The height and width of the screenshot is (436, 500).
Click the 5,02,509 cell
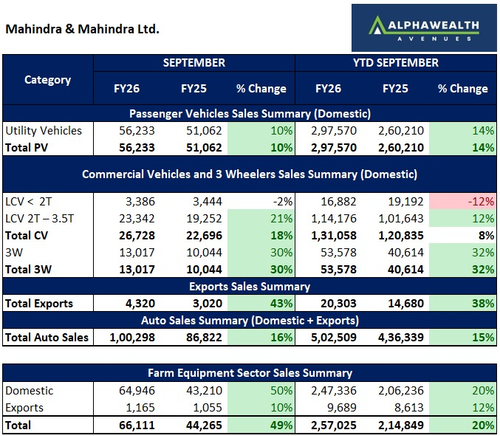click(x=334, y=338)
